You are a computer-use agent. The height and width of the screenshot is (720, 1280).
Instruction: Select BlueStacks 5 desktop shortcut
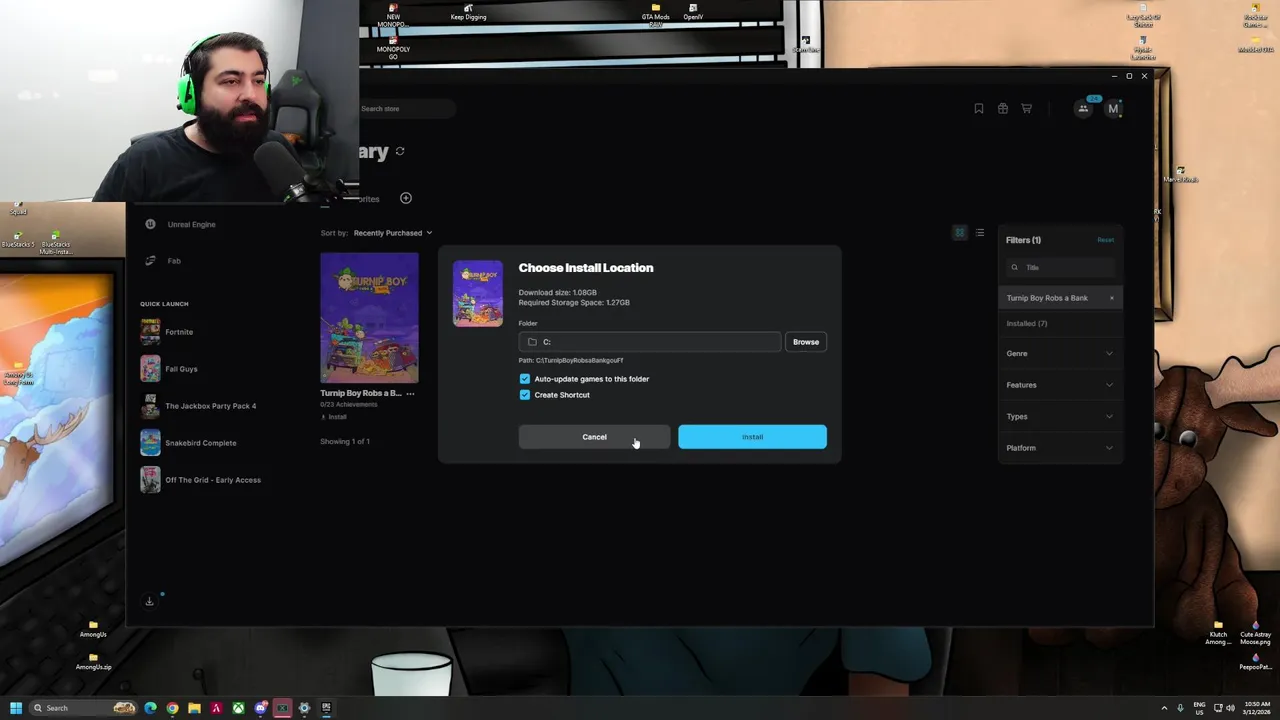18,239
